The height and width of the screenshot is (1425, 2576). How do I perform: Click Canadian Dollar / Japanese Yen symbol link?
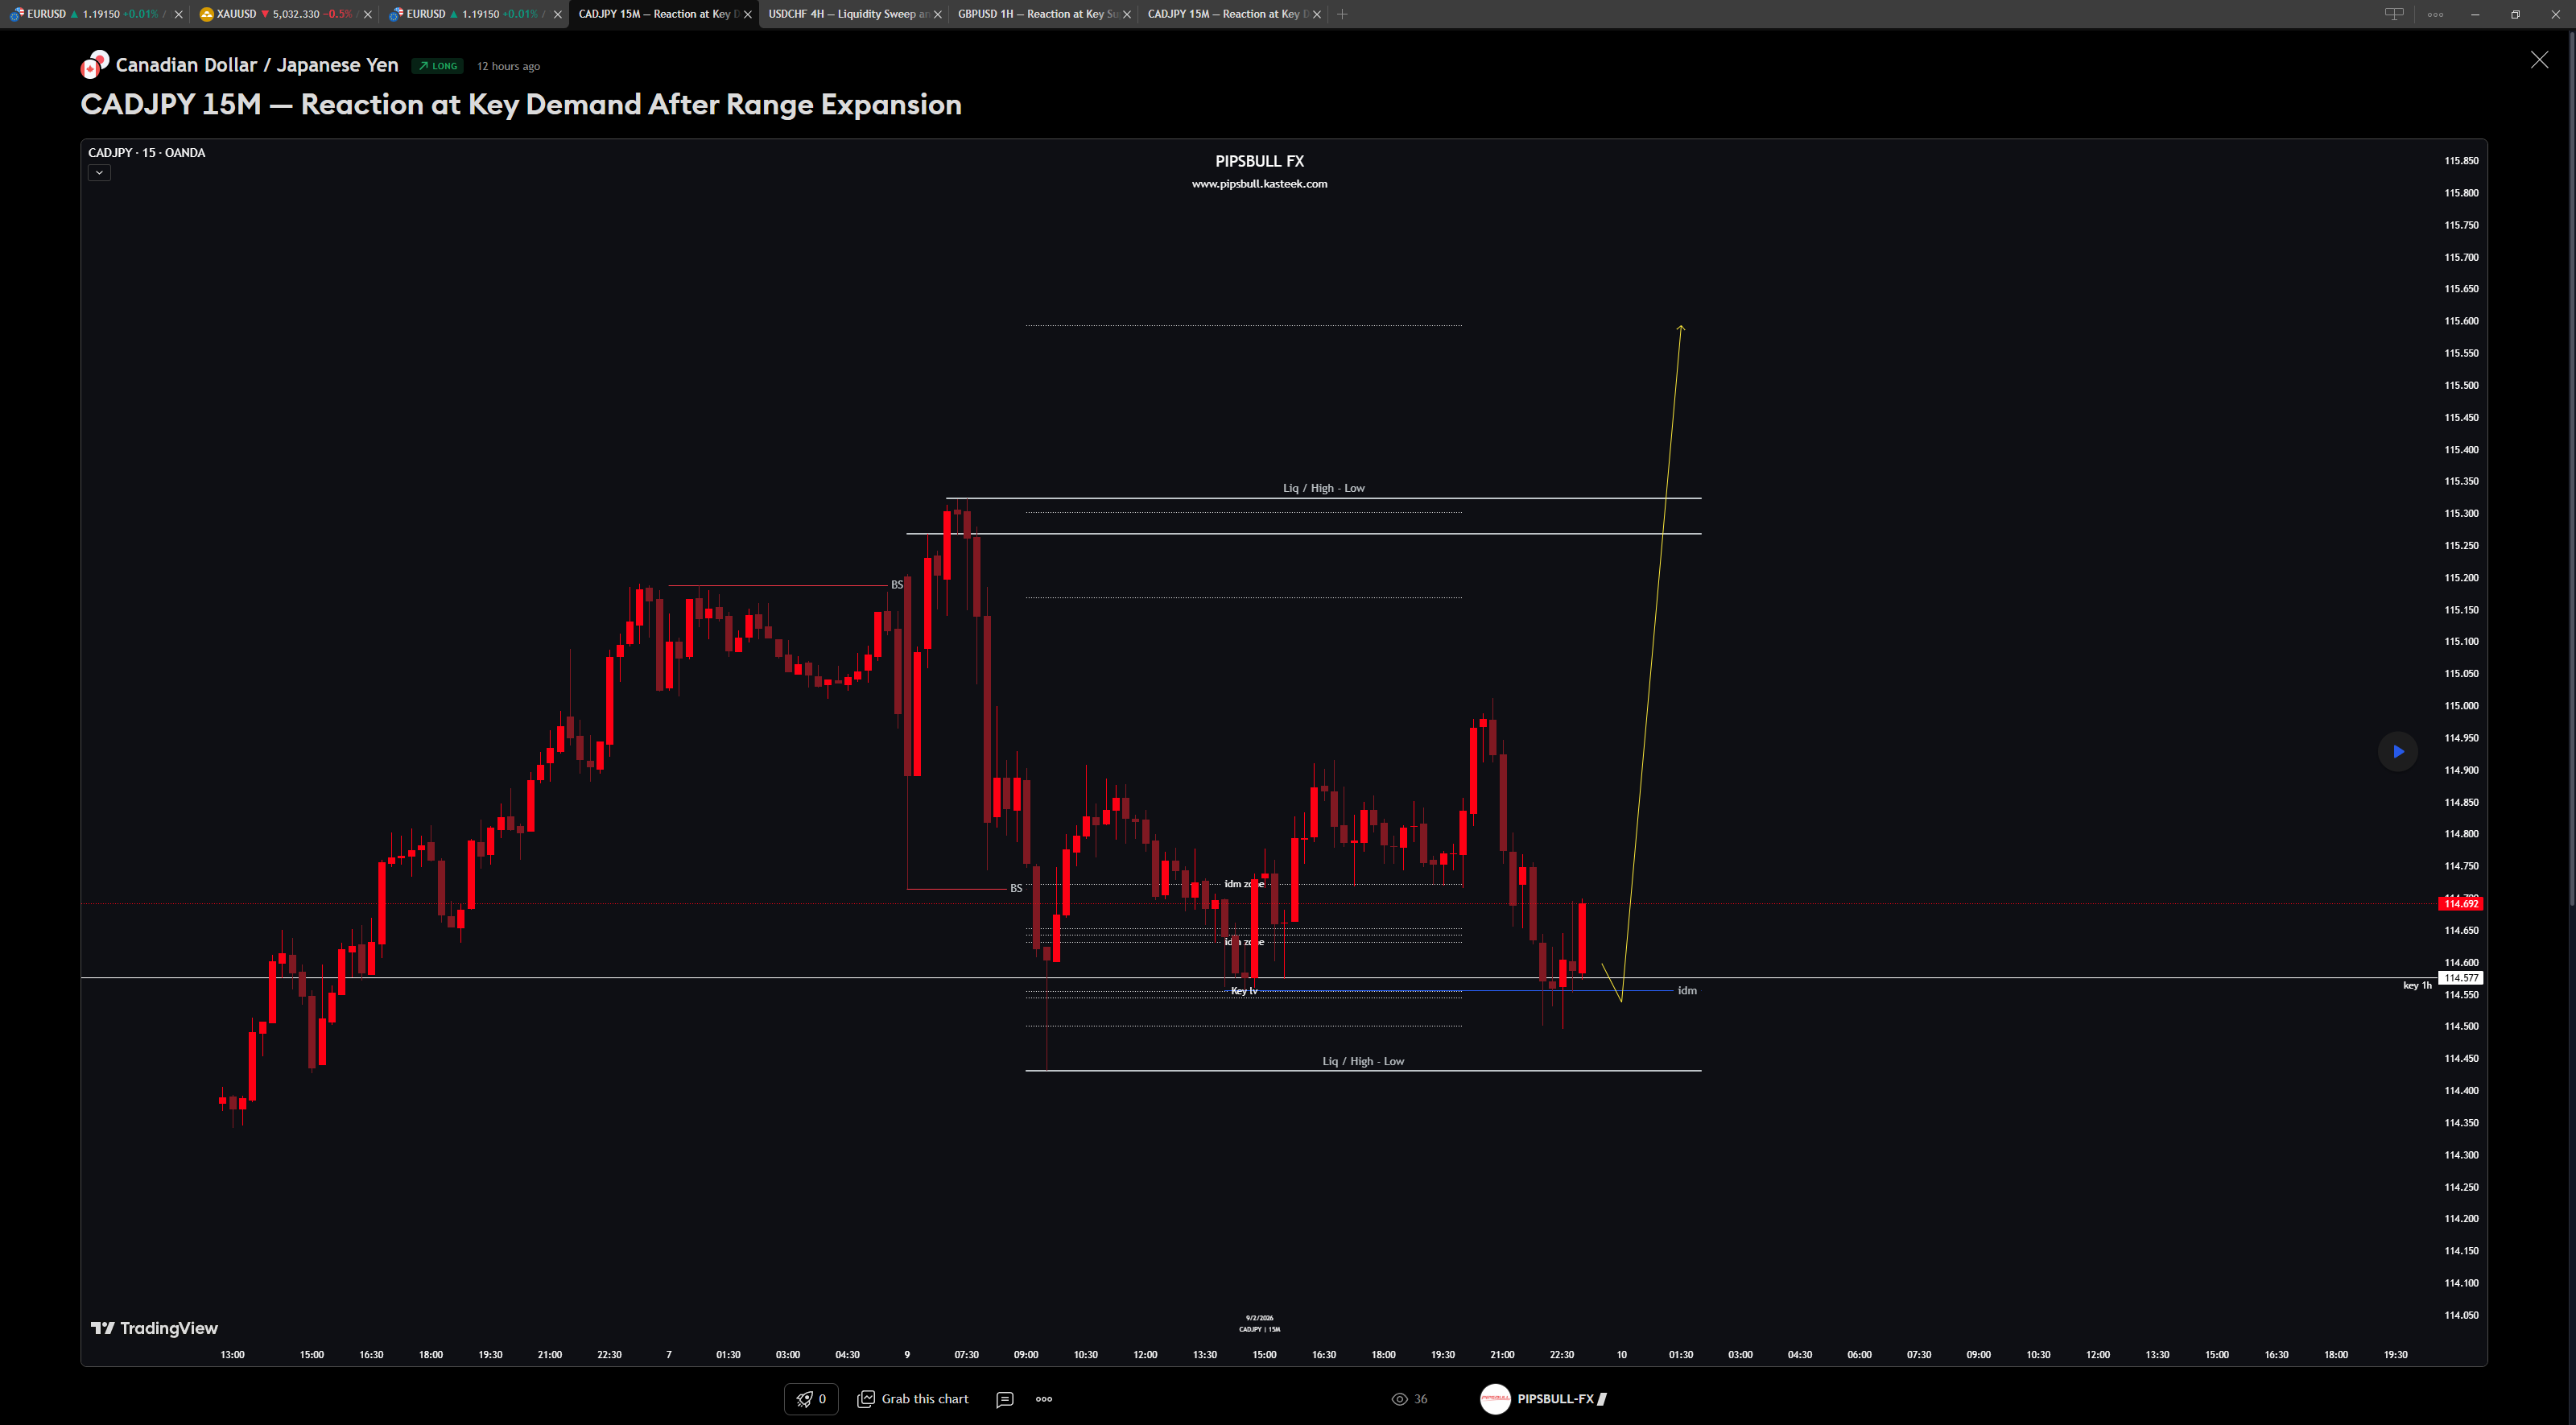(257, 65)
